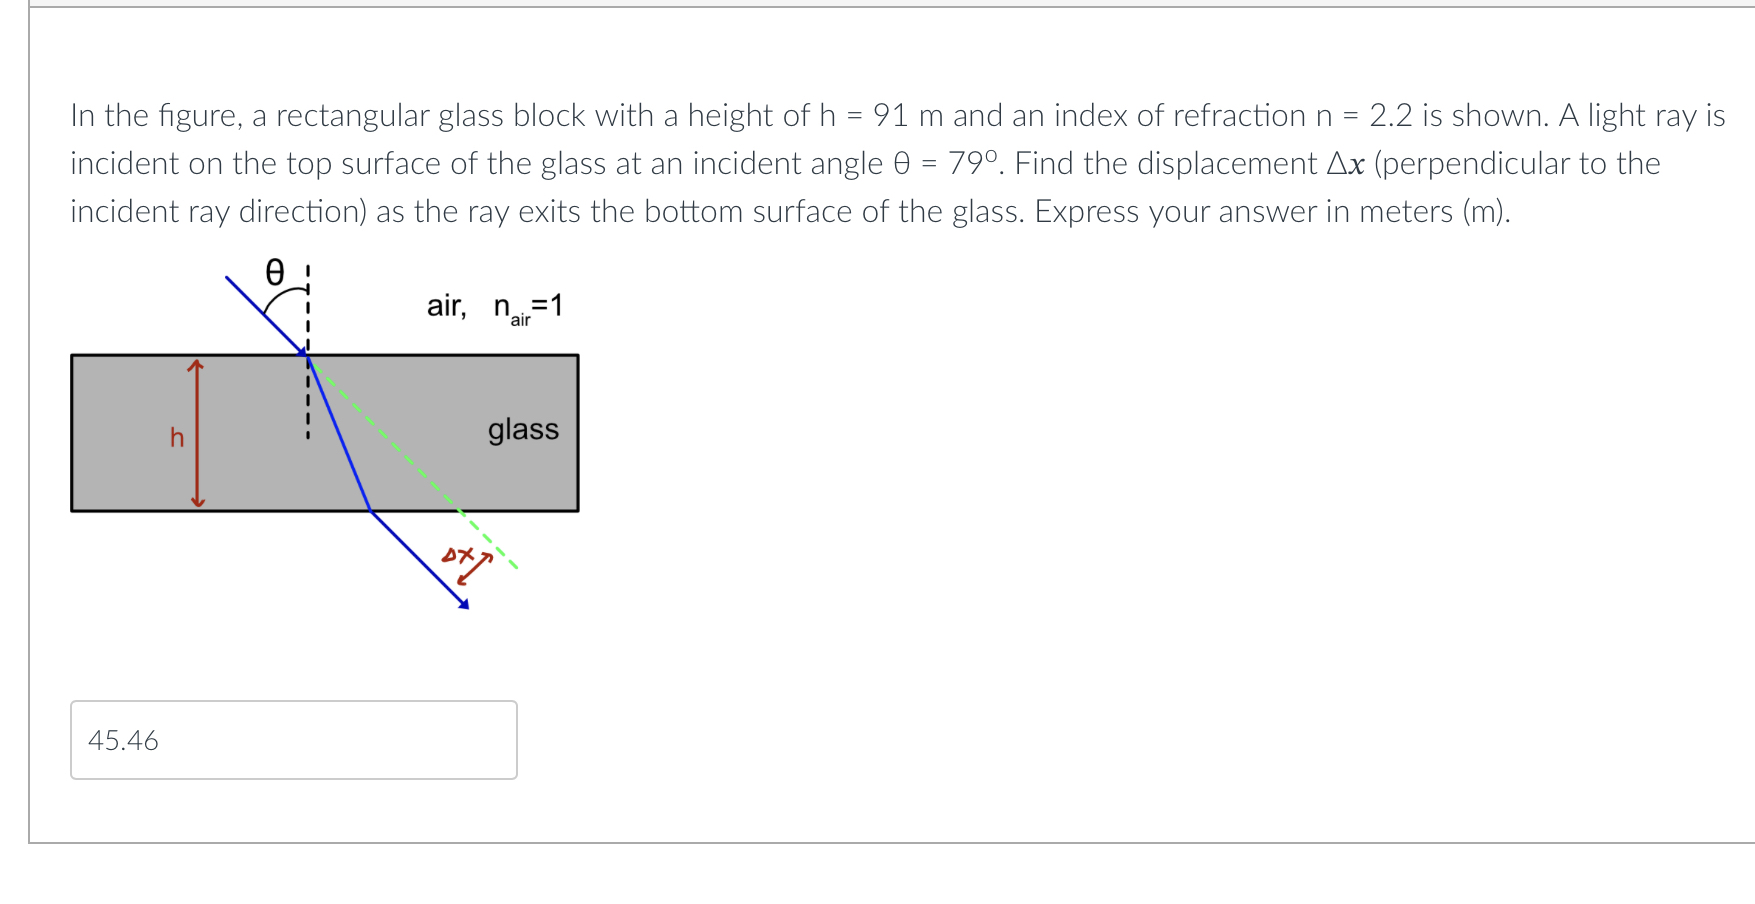
Task: Click the dashed normal line at the top surface
Action: pos(306,310)
